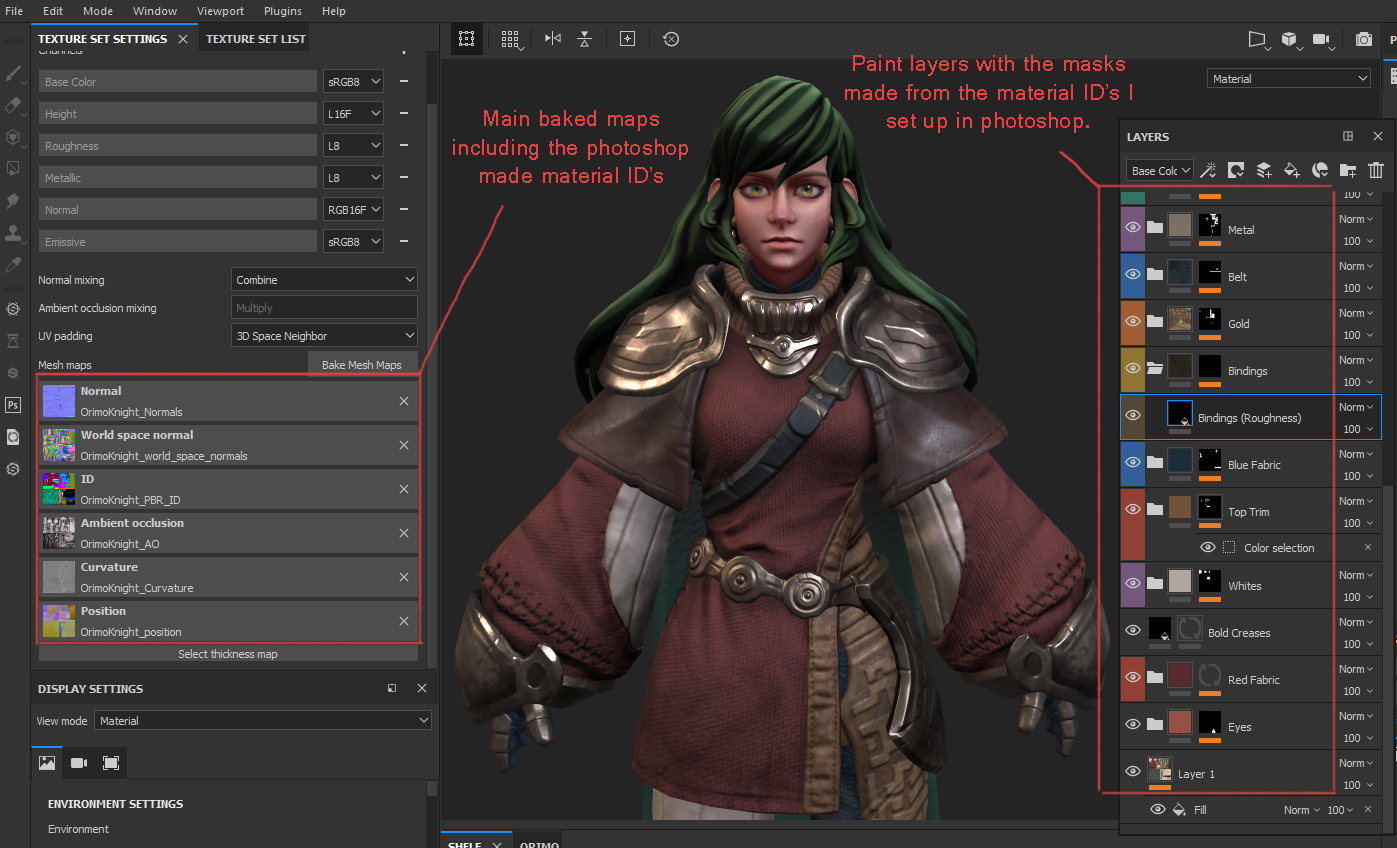
Task: Select the Eraser tool in left toolbar
Action: [13, 105]
